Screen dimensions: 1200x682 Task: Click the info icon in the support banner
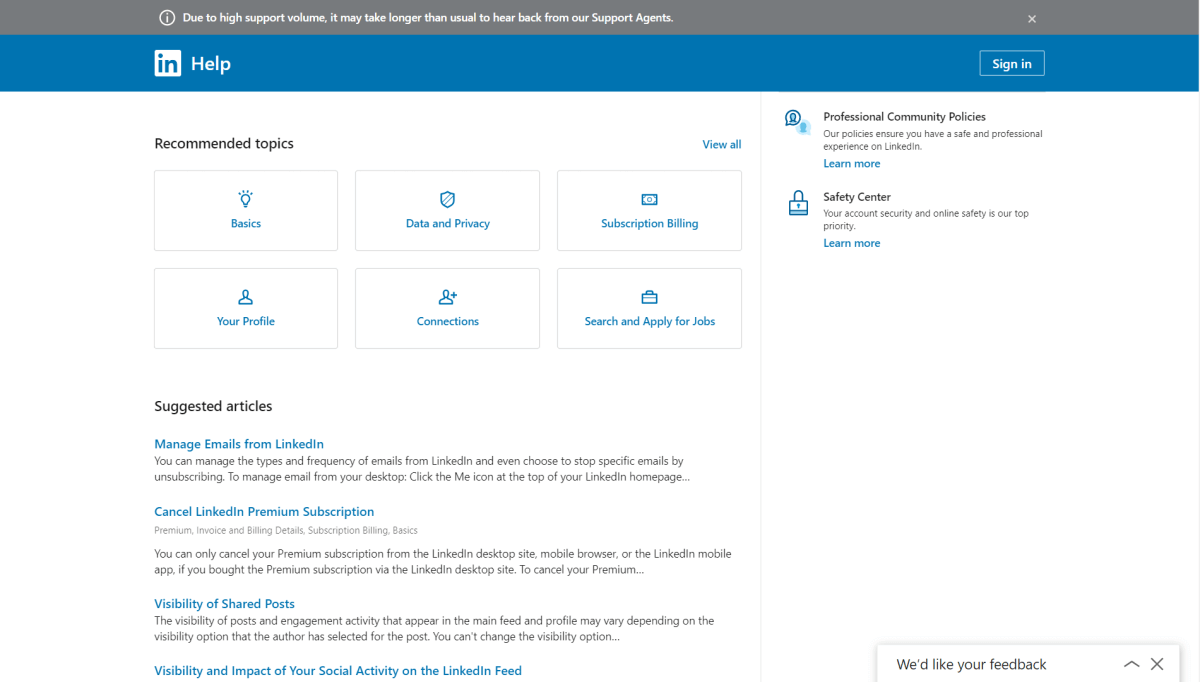pos(167,18)
